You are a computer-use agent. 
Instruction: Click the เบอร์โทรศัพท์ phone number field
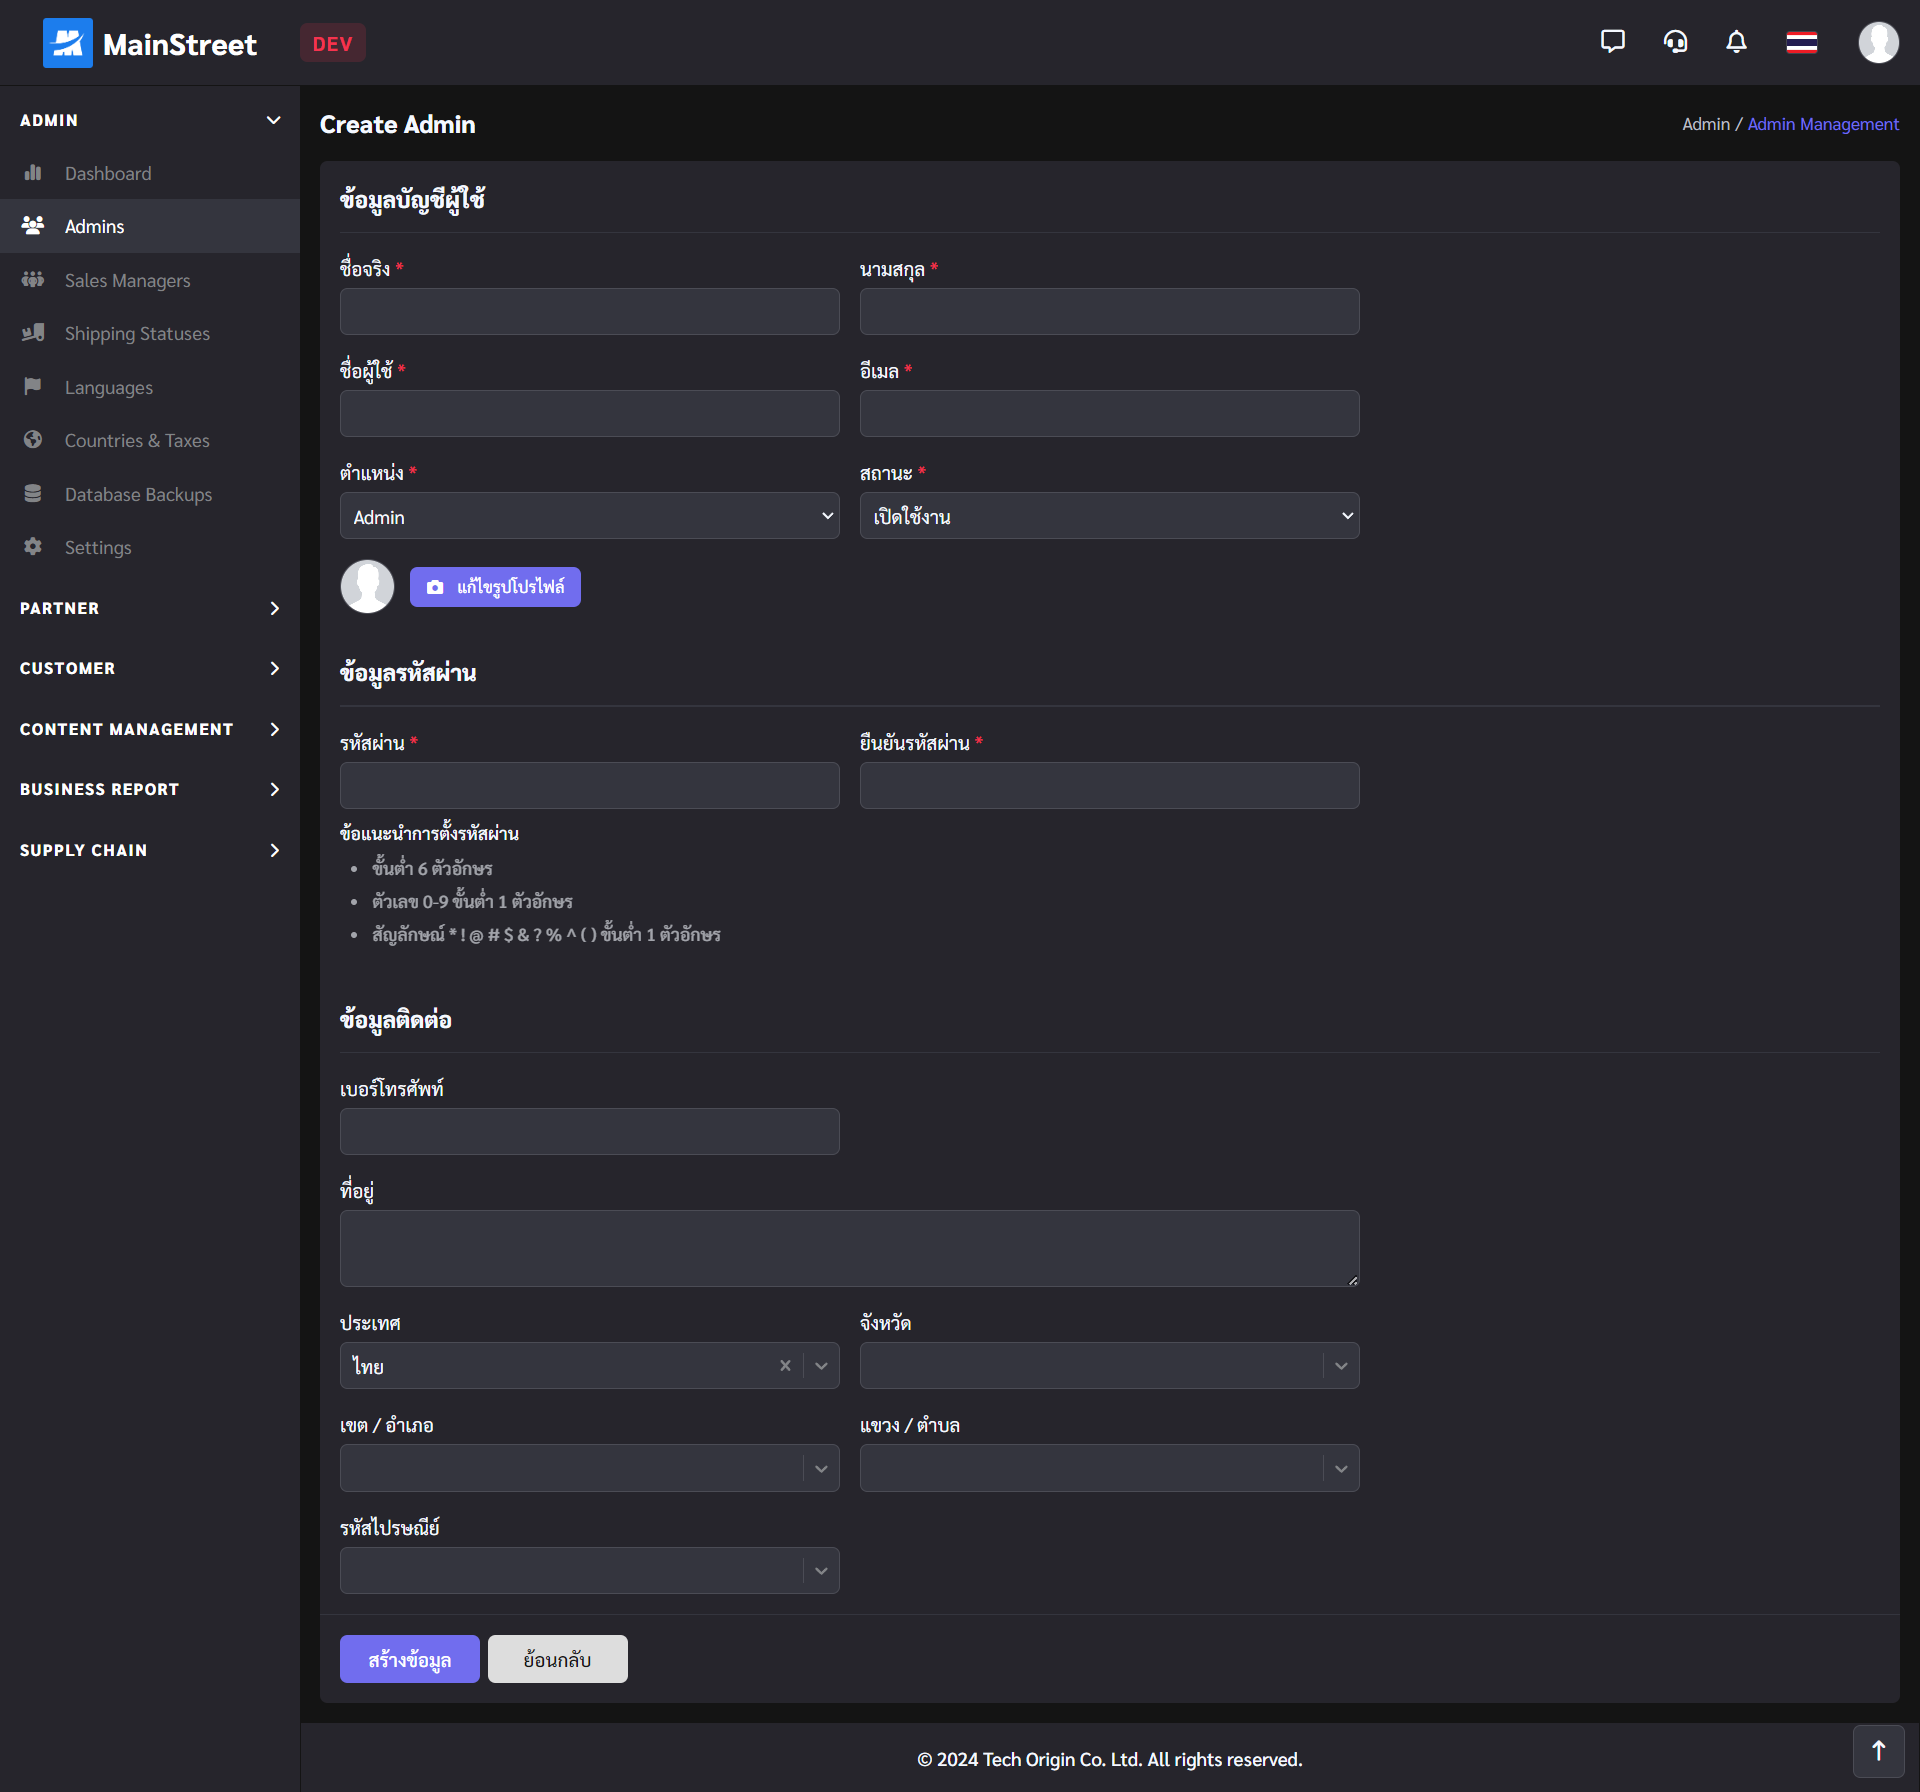coord(589,1131)
